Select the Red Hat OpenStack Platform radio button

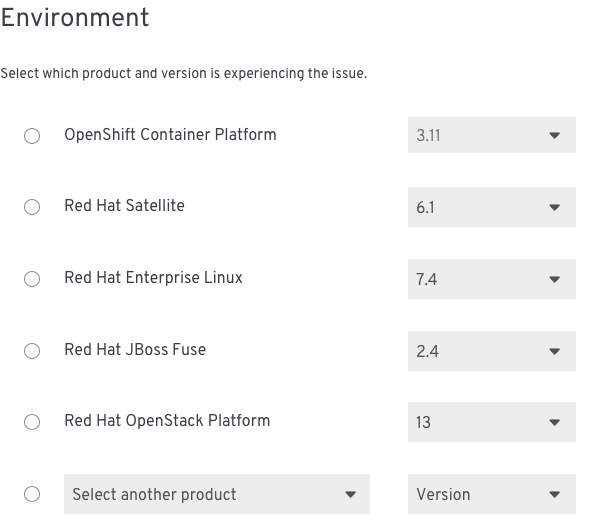pyautogui.click(x=32, y=422)
